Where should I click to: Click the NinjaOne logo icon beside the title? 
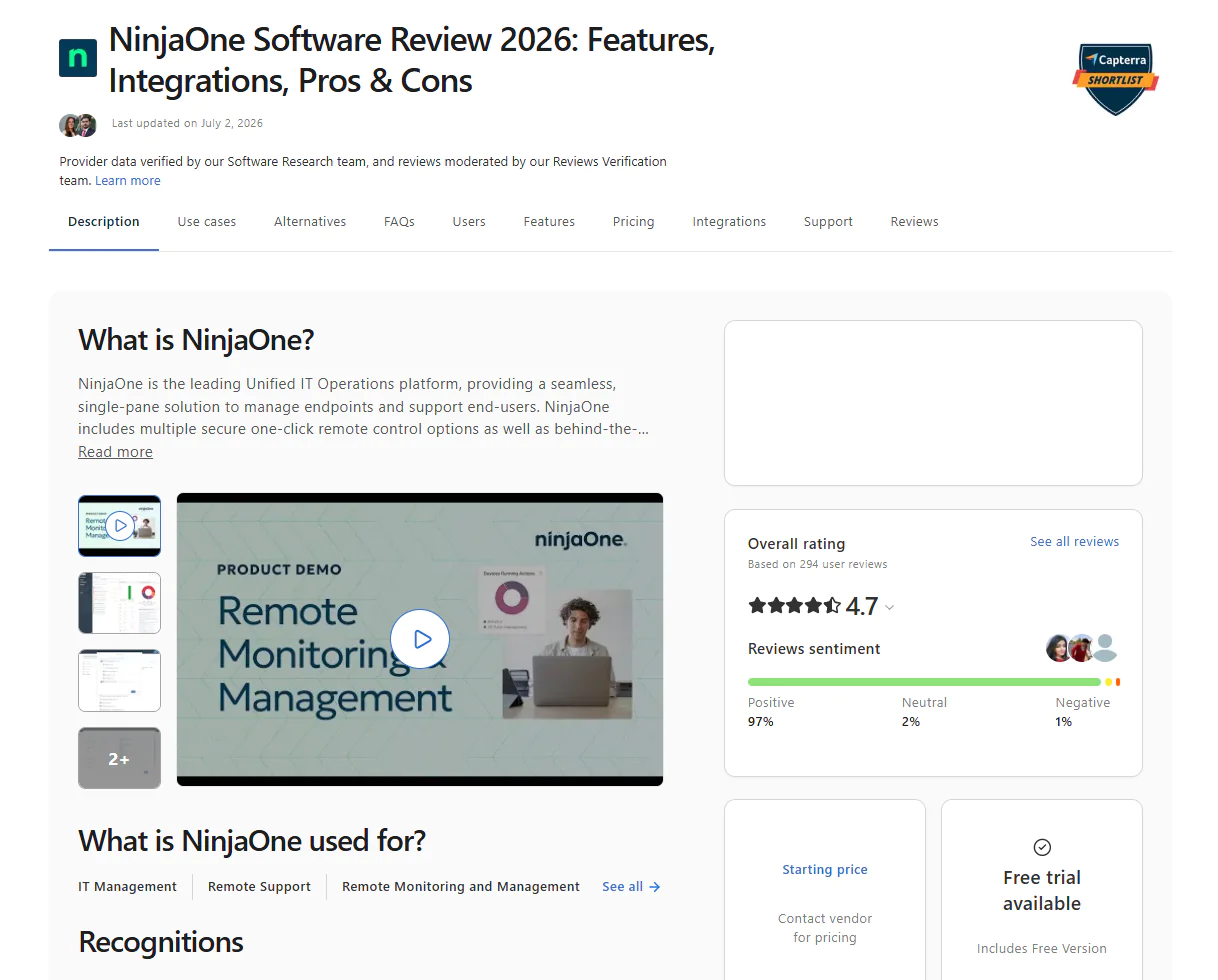[x=78, y=58]
